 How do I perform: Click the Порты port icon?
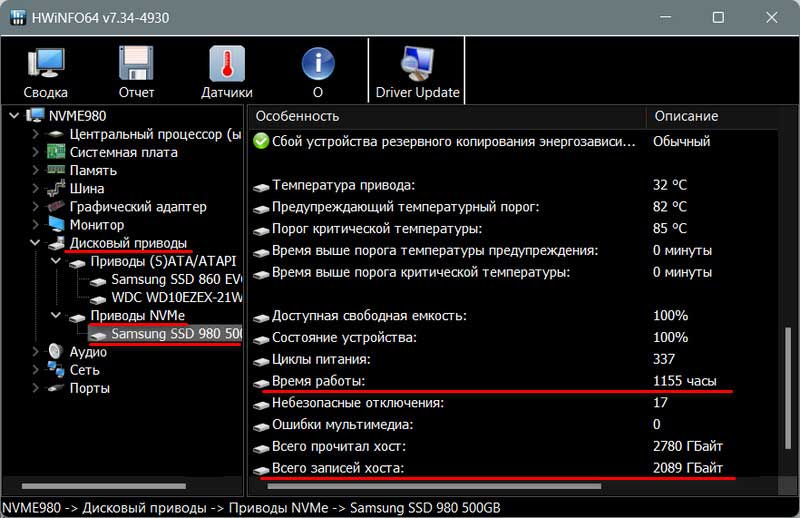[x=56, y=388]
